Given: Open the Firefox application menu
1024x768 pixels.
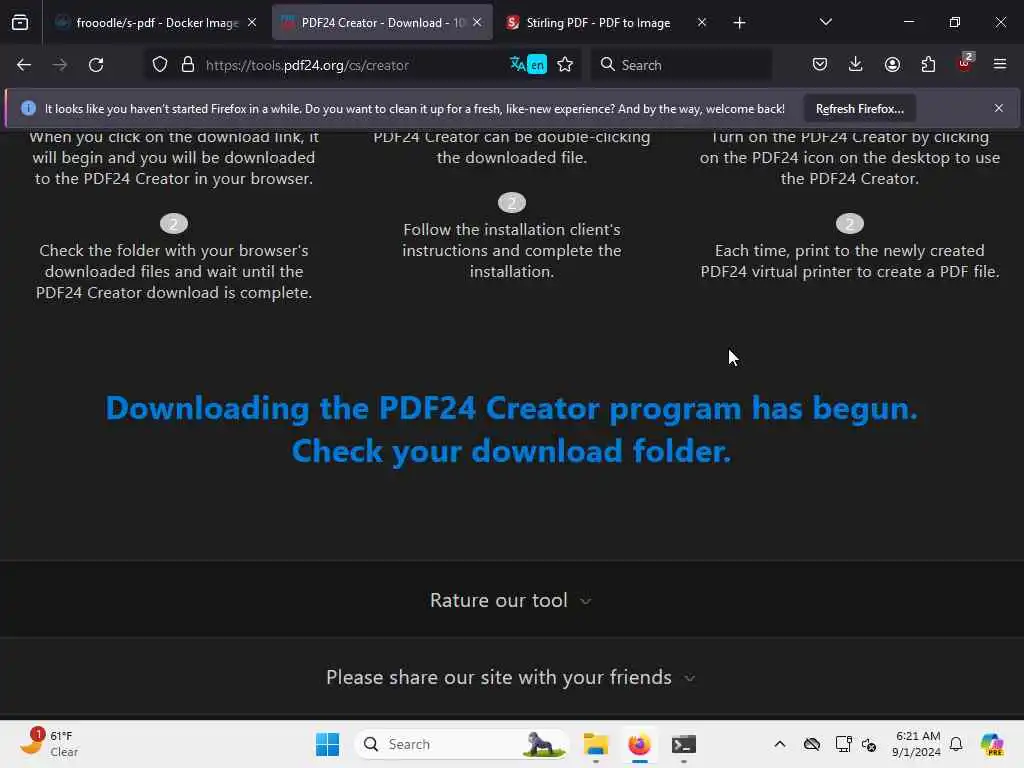Looking at the screenshot, I should [x=1000, y=65].
